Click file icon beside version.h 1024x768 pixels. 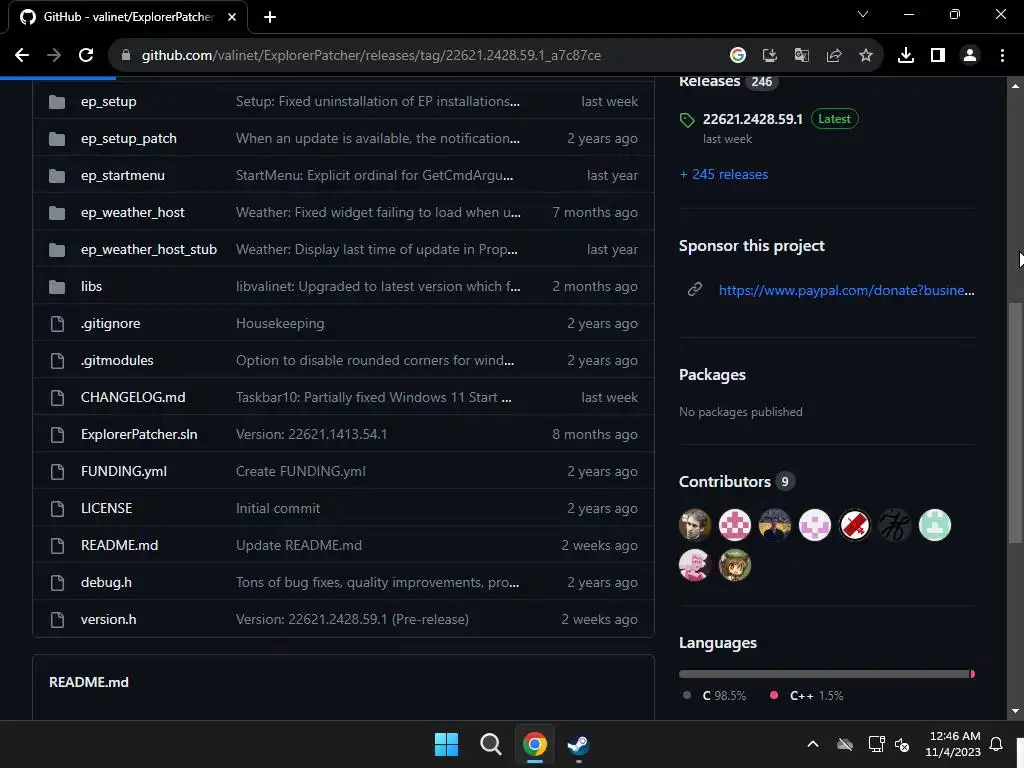(x=57, y=619)
